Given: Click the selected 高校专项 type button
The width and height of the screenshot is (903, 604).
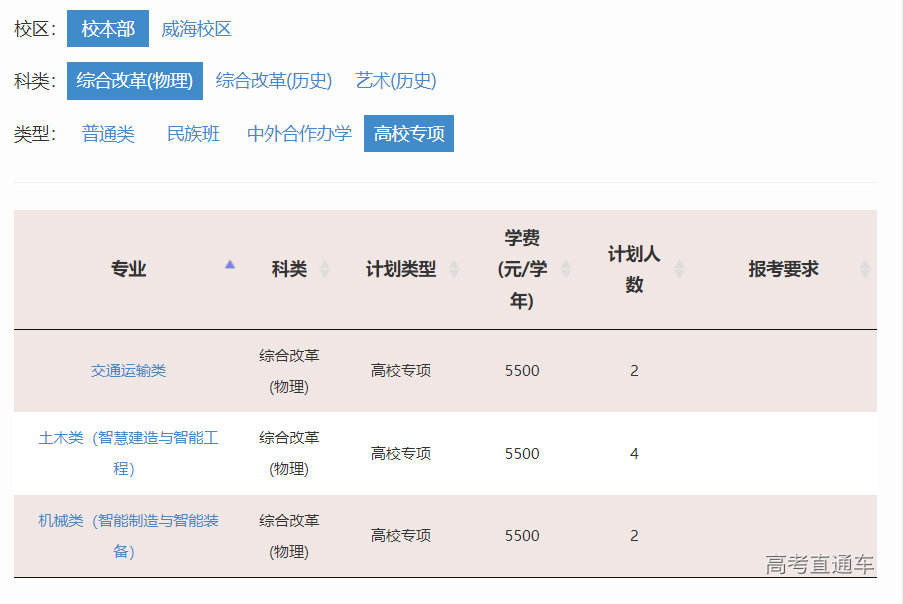Looking at the screenshot, I should pyautogui.click(x=408, y=133).
